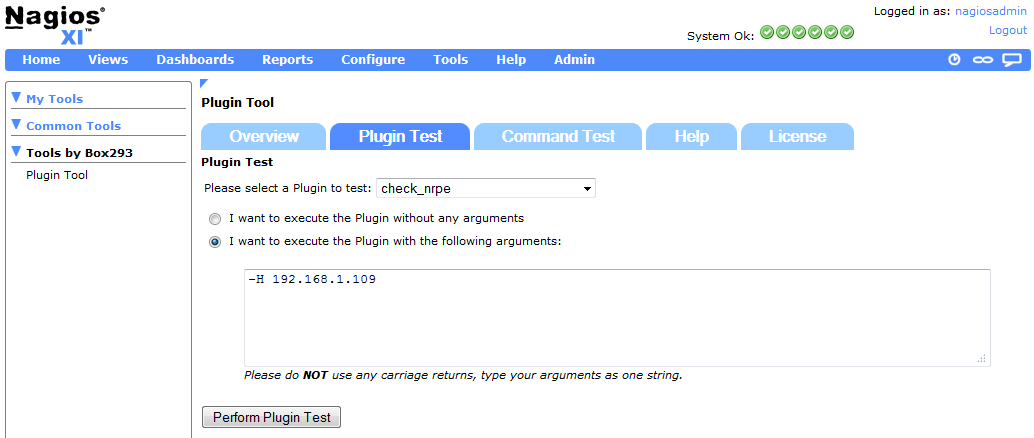Open the Views menu
Screen dimensions: 1034x438
click(107, 59)
